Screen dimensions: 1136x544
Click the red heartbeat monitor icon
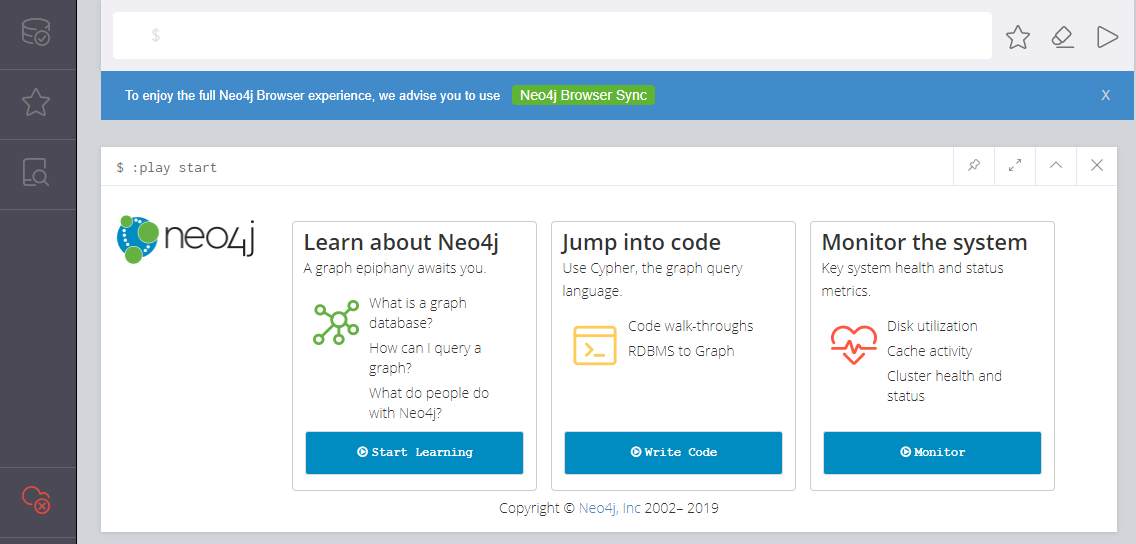[853, 345]
